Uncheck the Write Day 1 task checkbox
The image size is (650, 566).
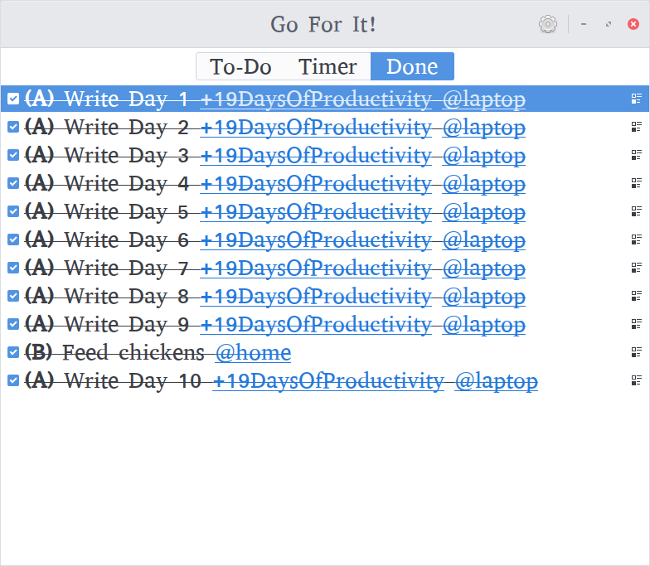(13, 99)
